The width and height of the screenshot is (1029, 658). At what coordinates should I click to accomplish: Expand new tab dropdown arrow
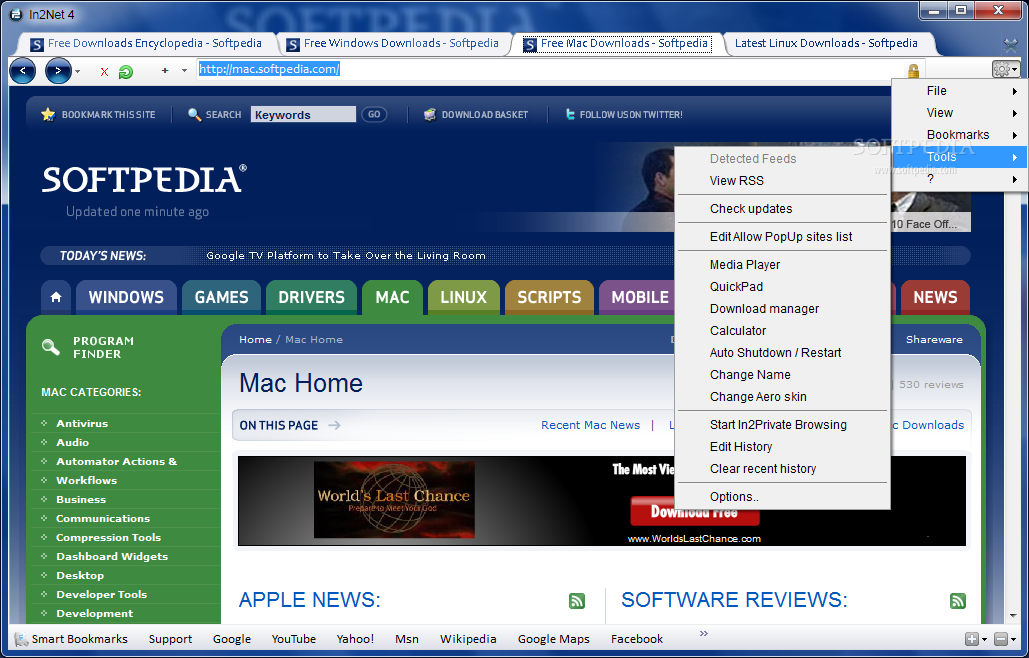[184, 71]
